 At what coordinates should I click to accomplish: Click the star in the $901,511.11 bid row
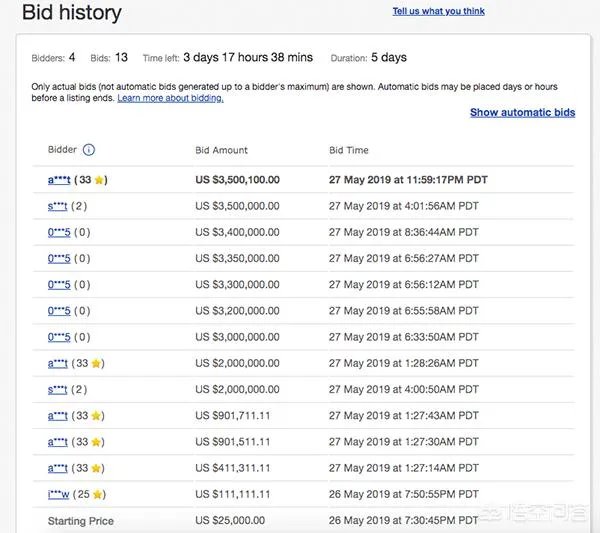tap(97, 441)
